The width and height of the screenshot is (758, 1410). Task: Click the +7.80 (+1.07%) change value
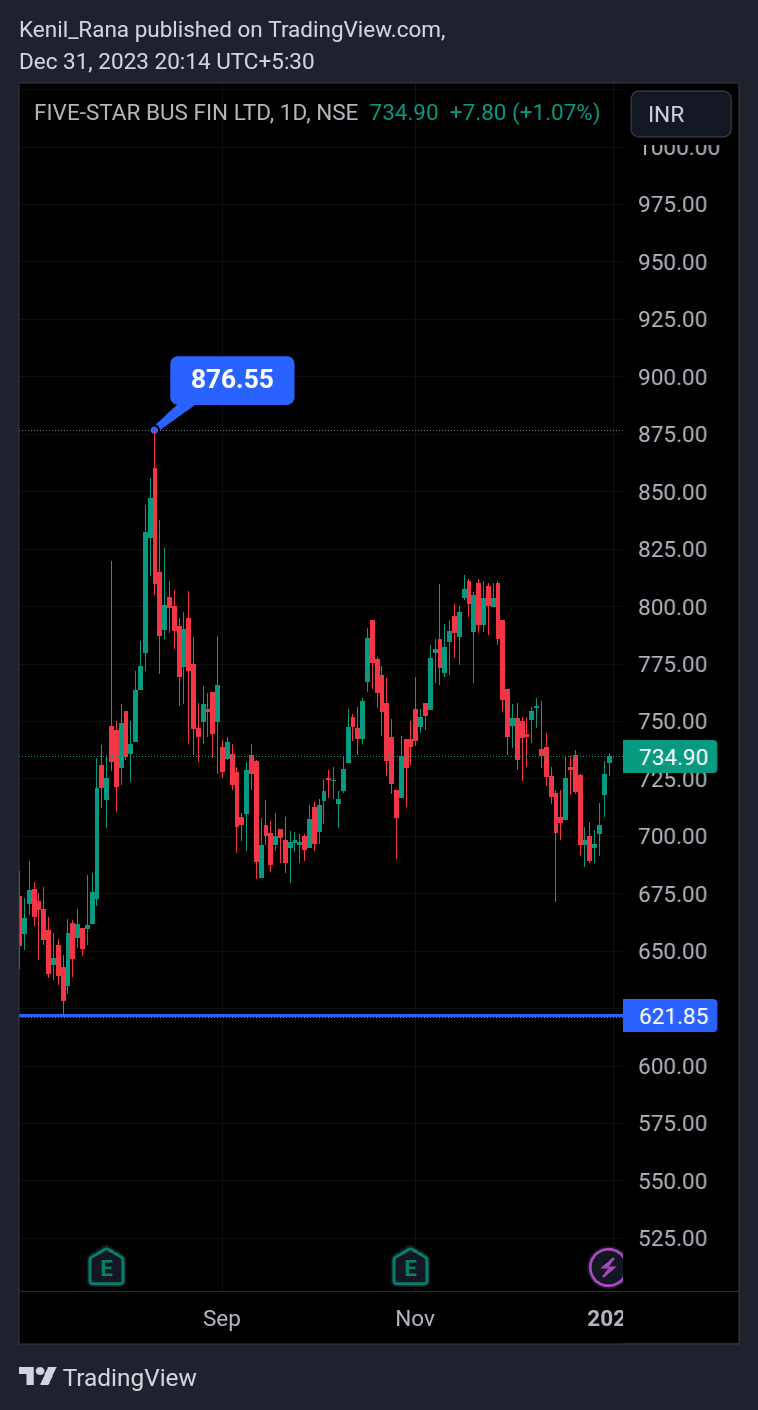524,113
